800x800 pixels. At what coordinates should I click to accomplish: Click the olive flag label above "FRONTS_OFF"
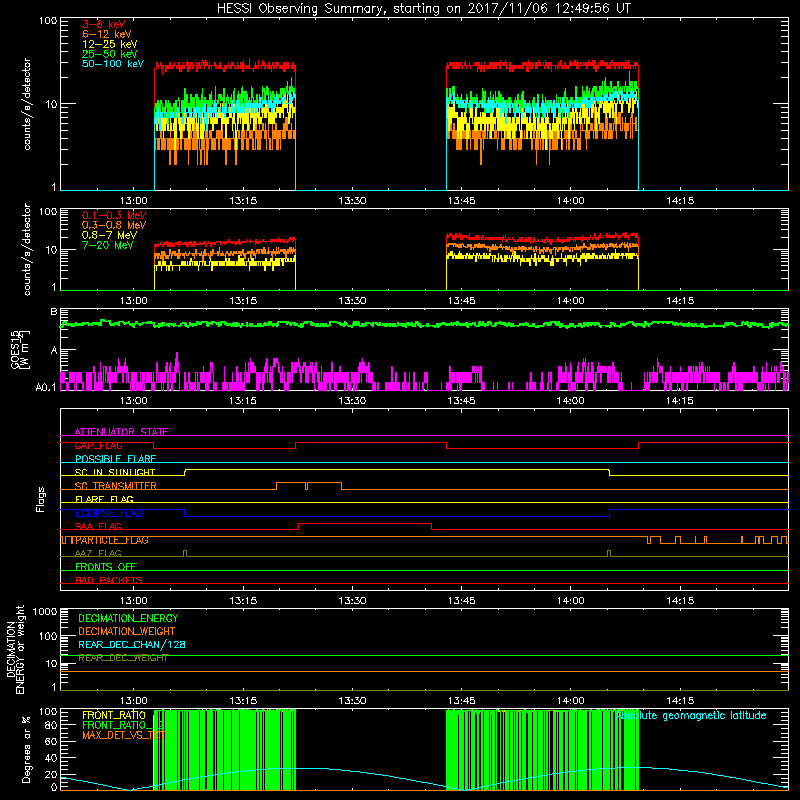(98, 553)
